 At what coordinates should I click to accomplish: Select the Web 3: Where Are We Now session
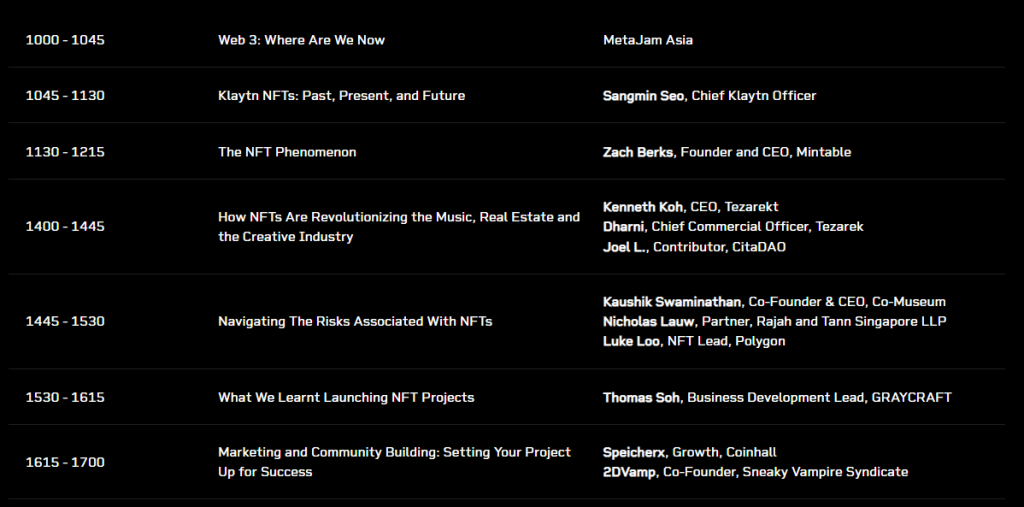[x=301, y=40]
